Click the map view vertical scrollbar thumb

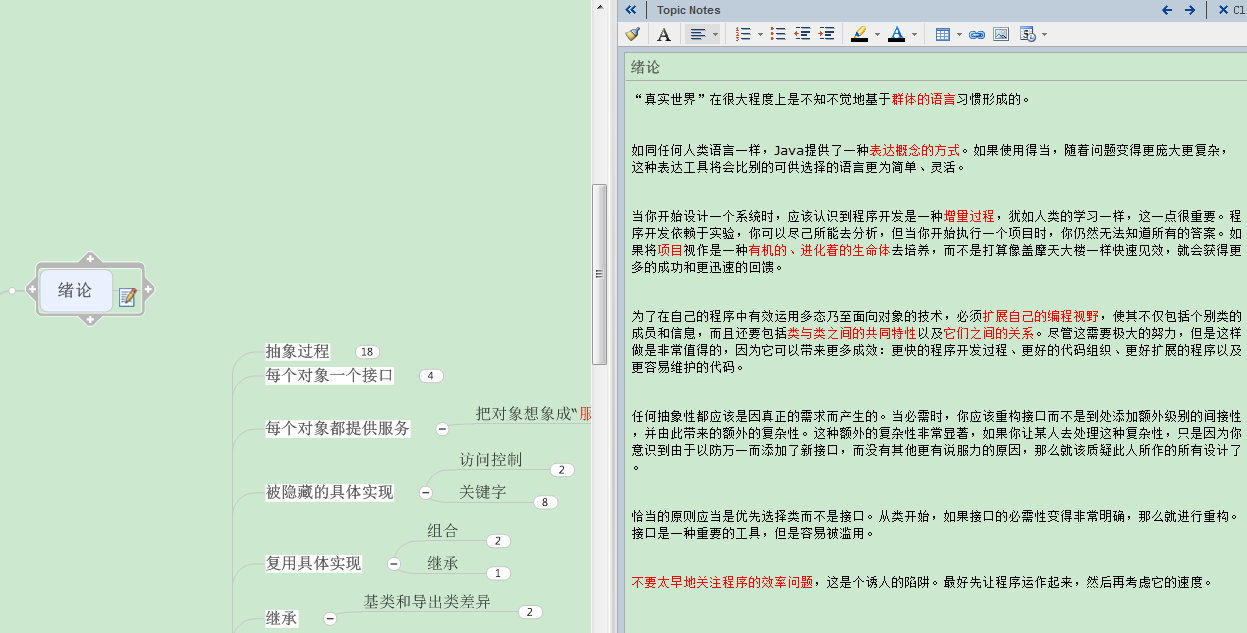point(600,274)
